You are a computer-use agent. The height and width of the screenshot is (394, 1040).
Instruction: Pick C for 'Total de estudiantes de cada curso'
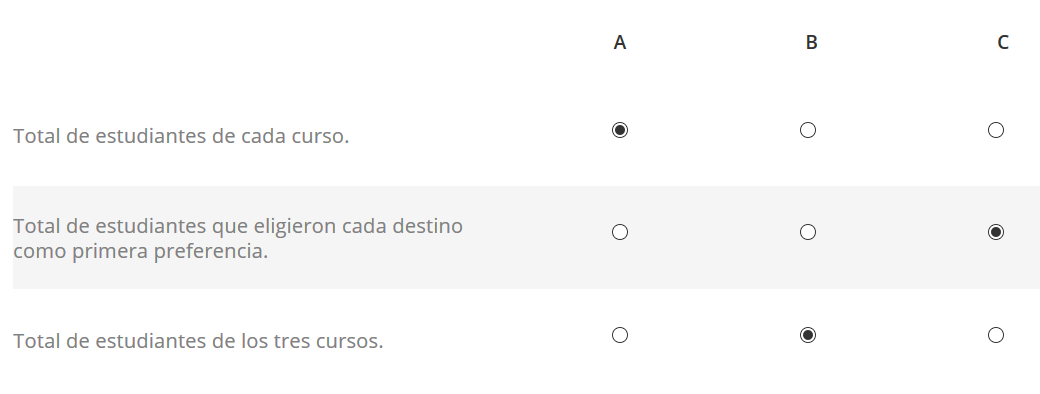996,130
